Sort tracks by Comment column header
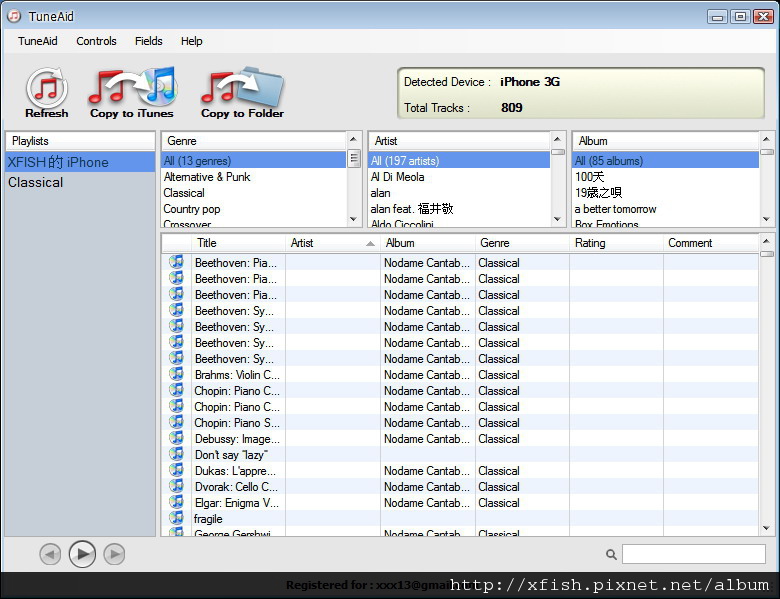The image size is (780, 599). [711, 243]
